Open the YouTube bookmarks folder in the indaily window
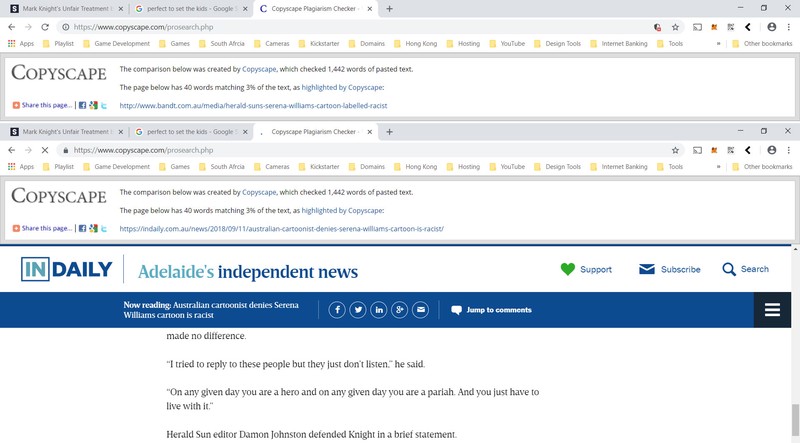Viewport: 800px width, 443px height. click(507, 166)
